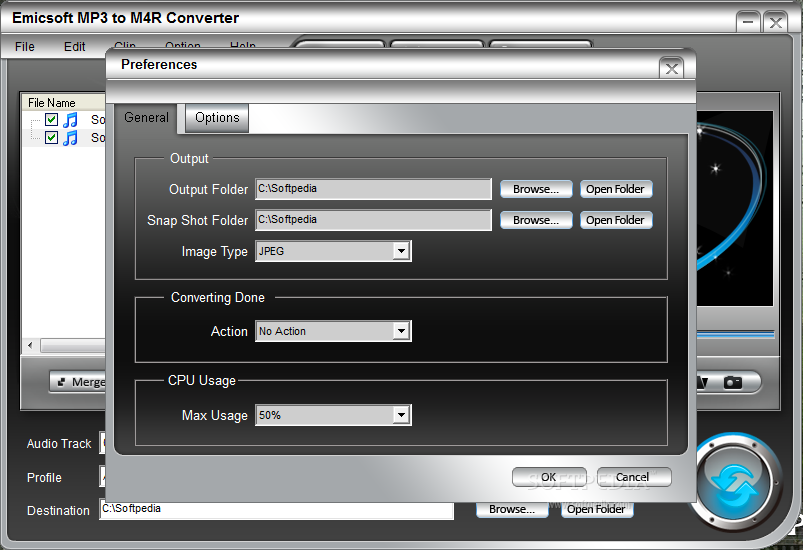
Task: Click music note icon of first file row
Action: click(70, 120)
